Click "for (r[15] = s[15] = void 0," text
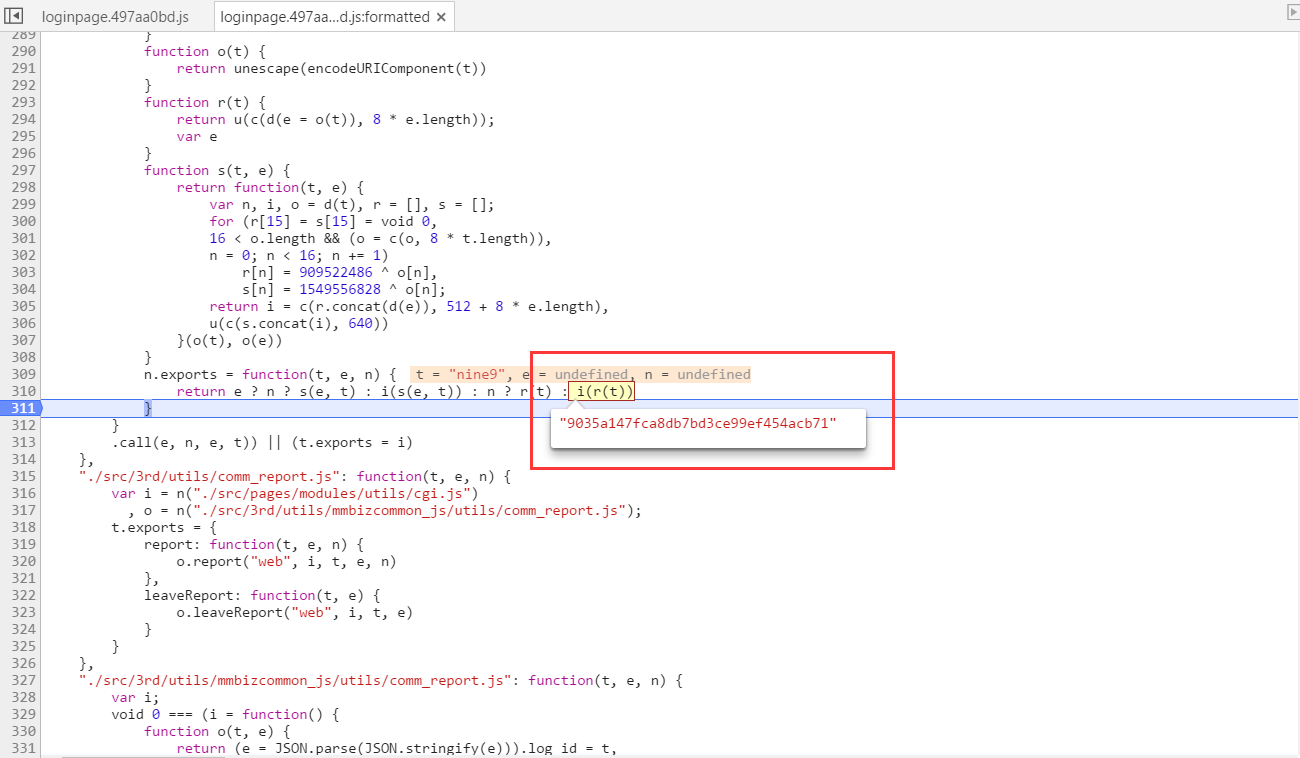The height and width of the screenshot is (758, 1300). tap(323, 221)
